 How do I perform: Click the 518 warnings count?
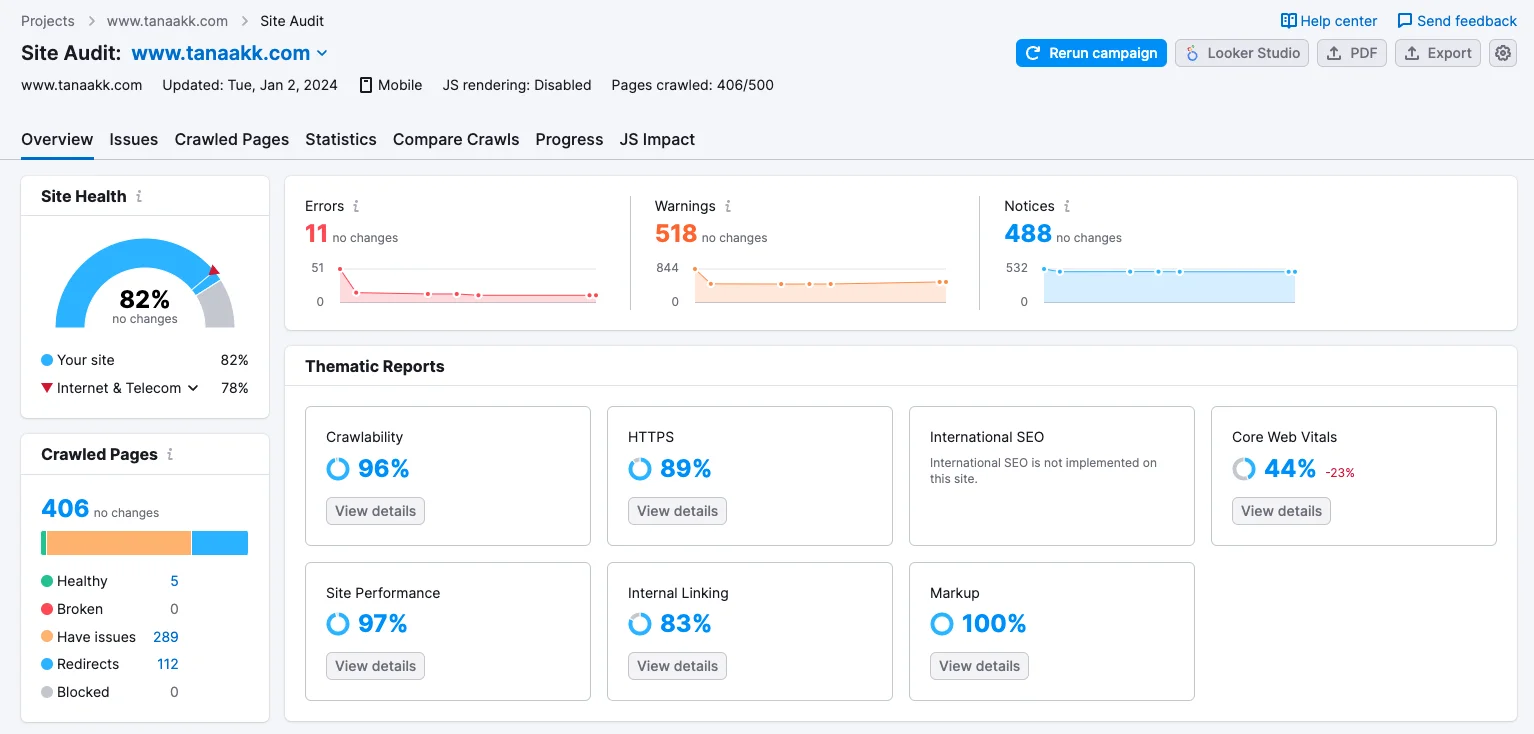(676, 234)
